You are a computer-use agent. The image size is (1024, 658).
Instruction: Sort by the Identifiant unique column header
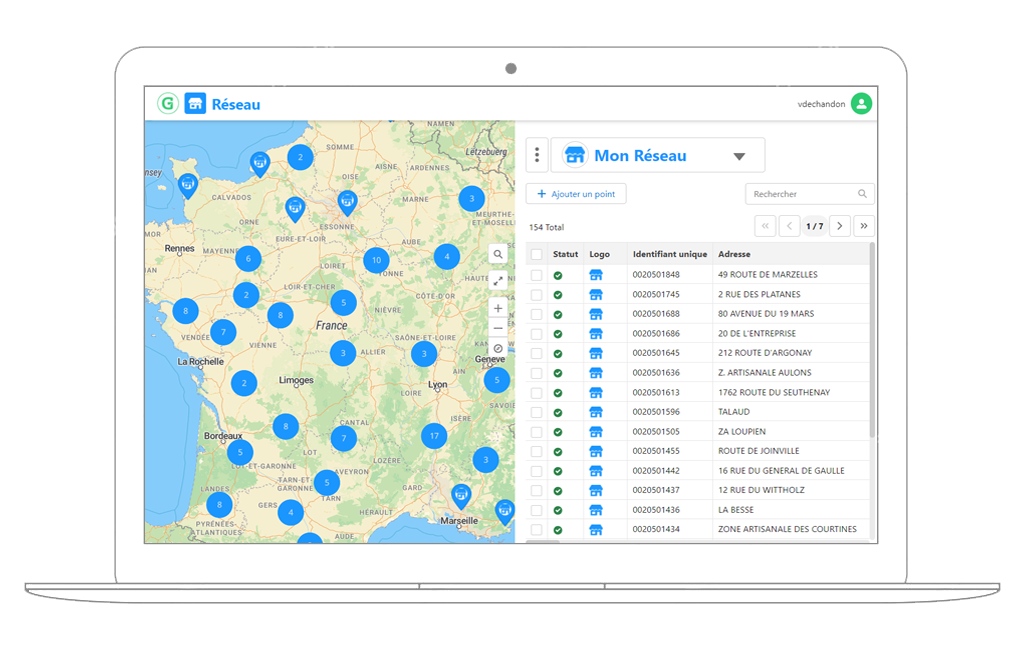669,255
